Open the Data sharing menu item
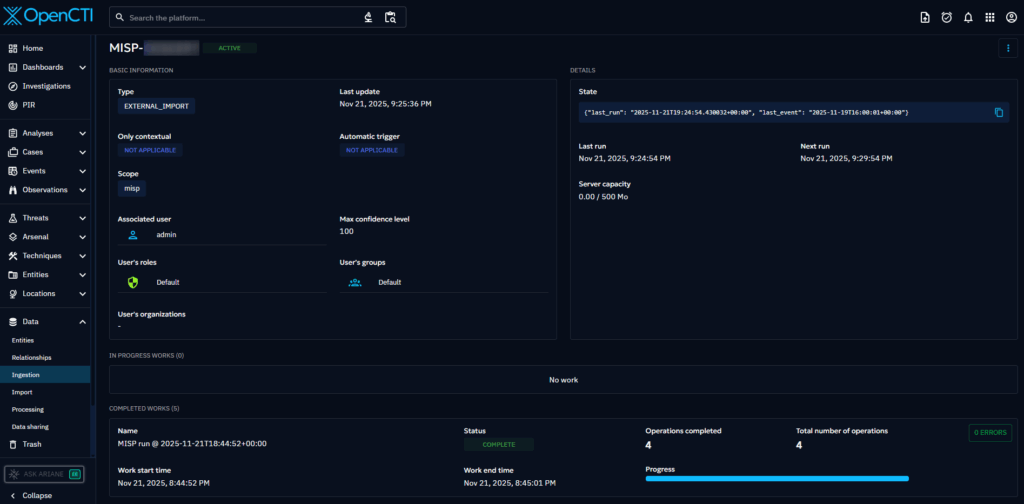1024x504 pixels. tap(33, 426)
